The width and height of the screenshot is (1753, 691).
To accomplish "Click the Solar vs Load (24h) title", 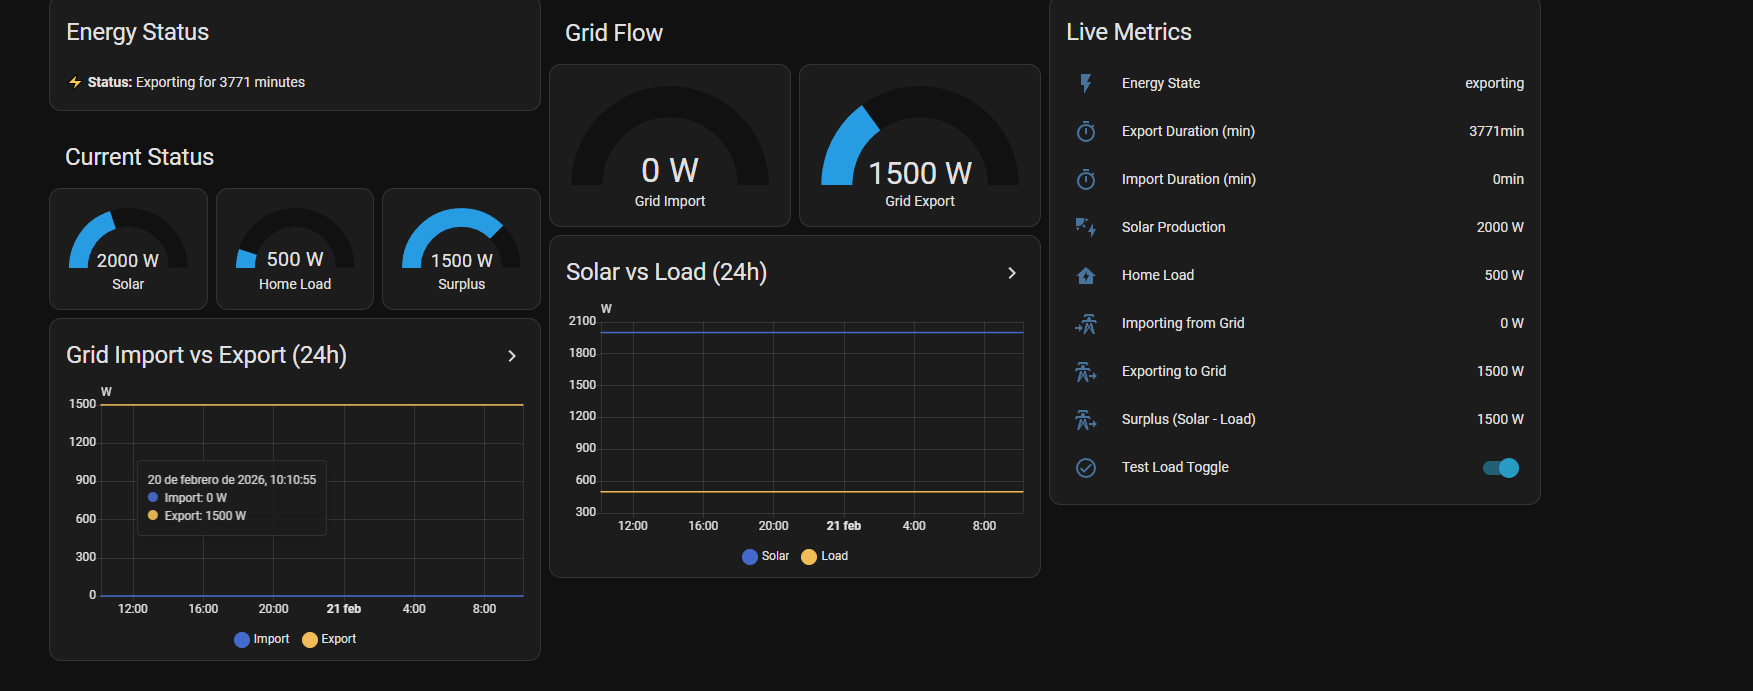I will pos(666,272).
